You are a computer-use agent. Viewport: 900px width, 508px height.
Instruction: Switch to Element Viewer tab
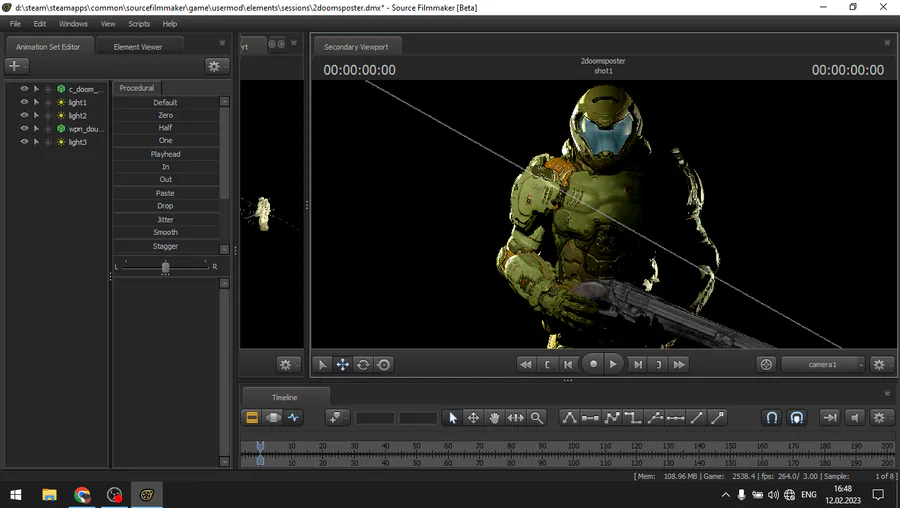(138, 46)
